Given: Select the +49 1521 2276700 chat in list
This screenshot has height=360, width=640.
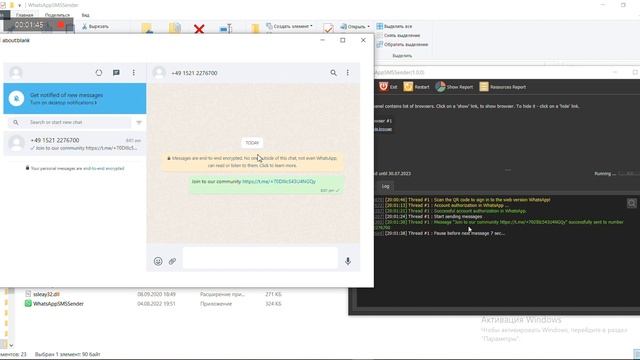Looking at the screenshot, I should 75,144.
